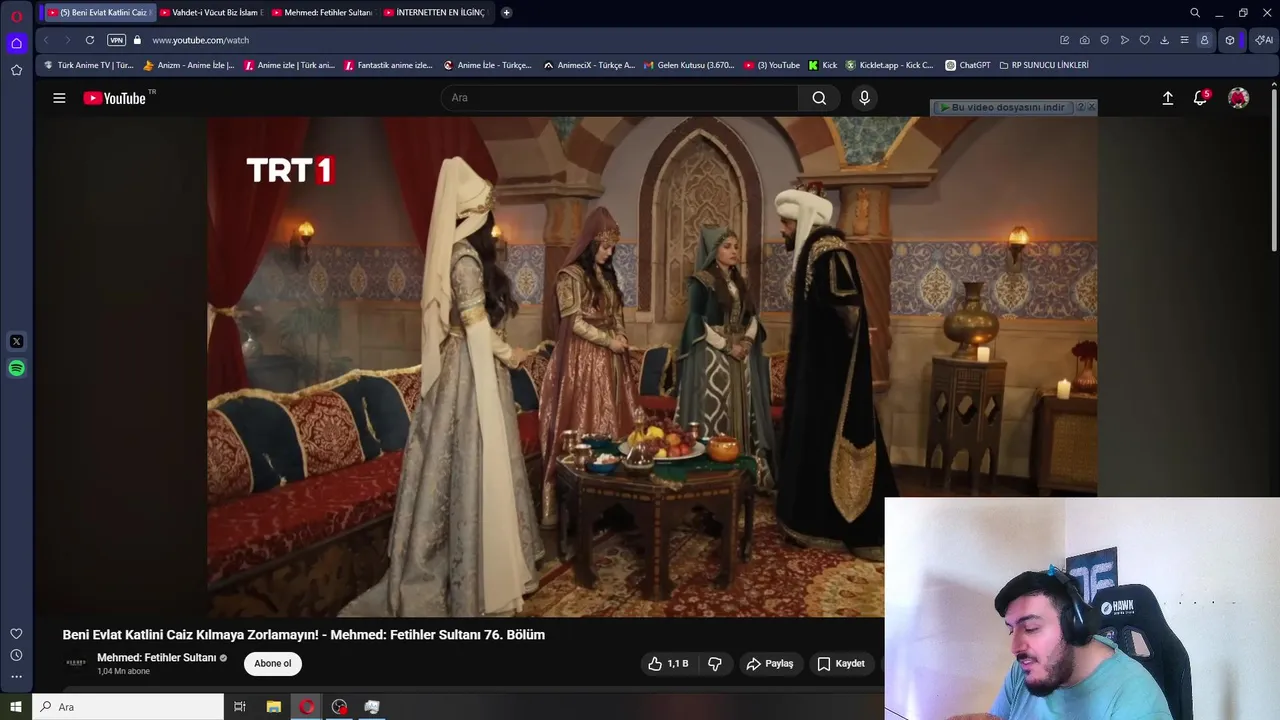1280x720 pixels.
Task: Open Windows Task View
Action: 240,707
